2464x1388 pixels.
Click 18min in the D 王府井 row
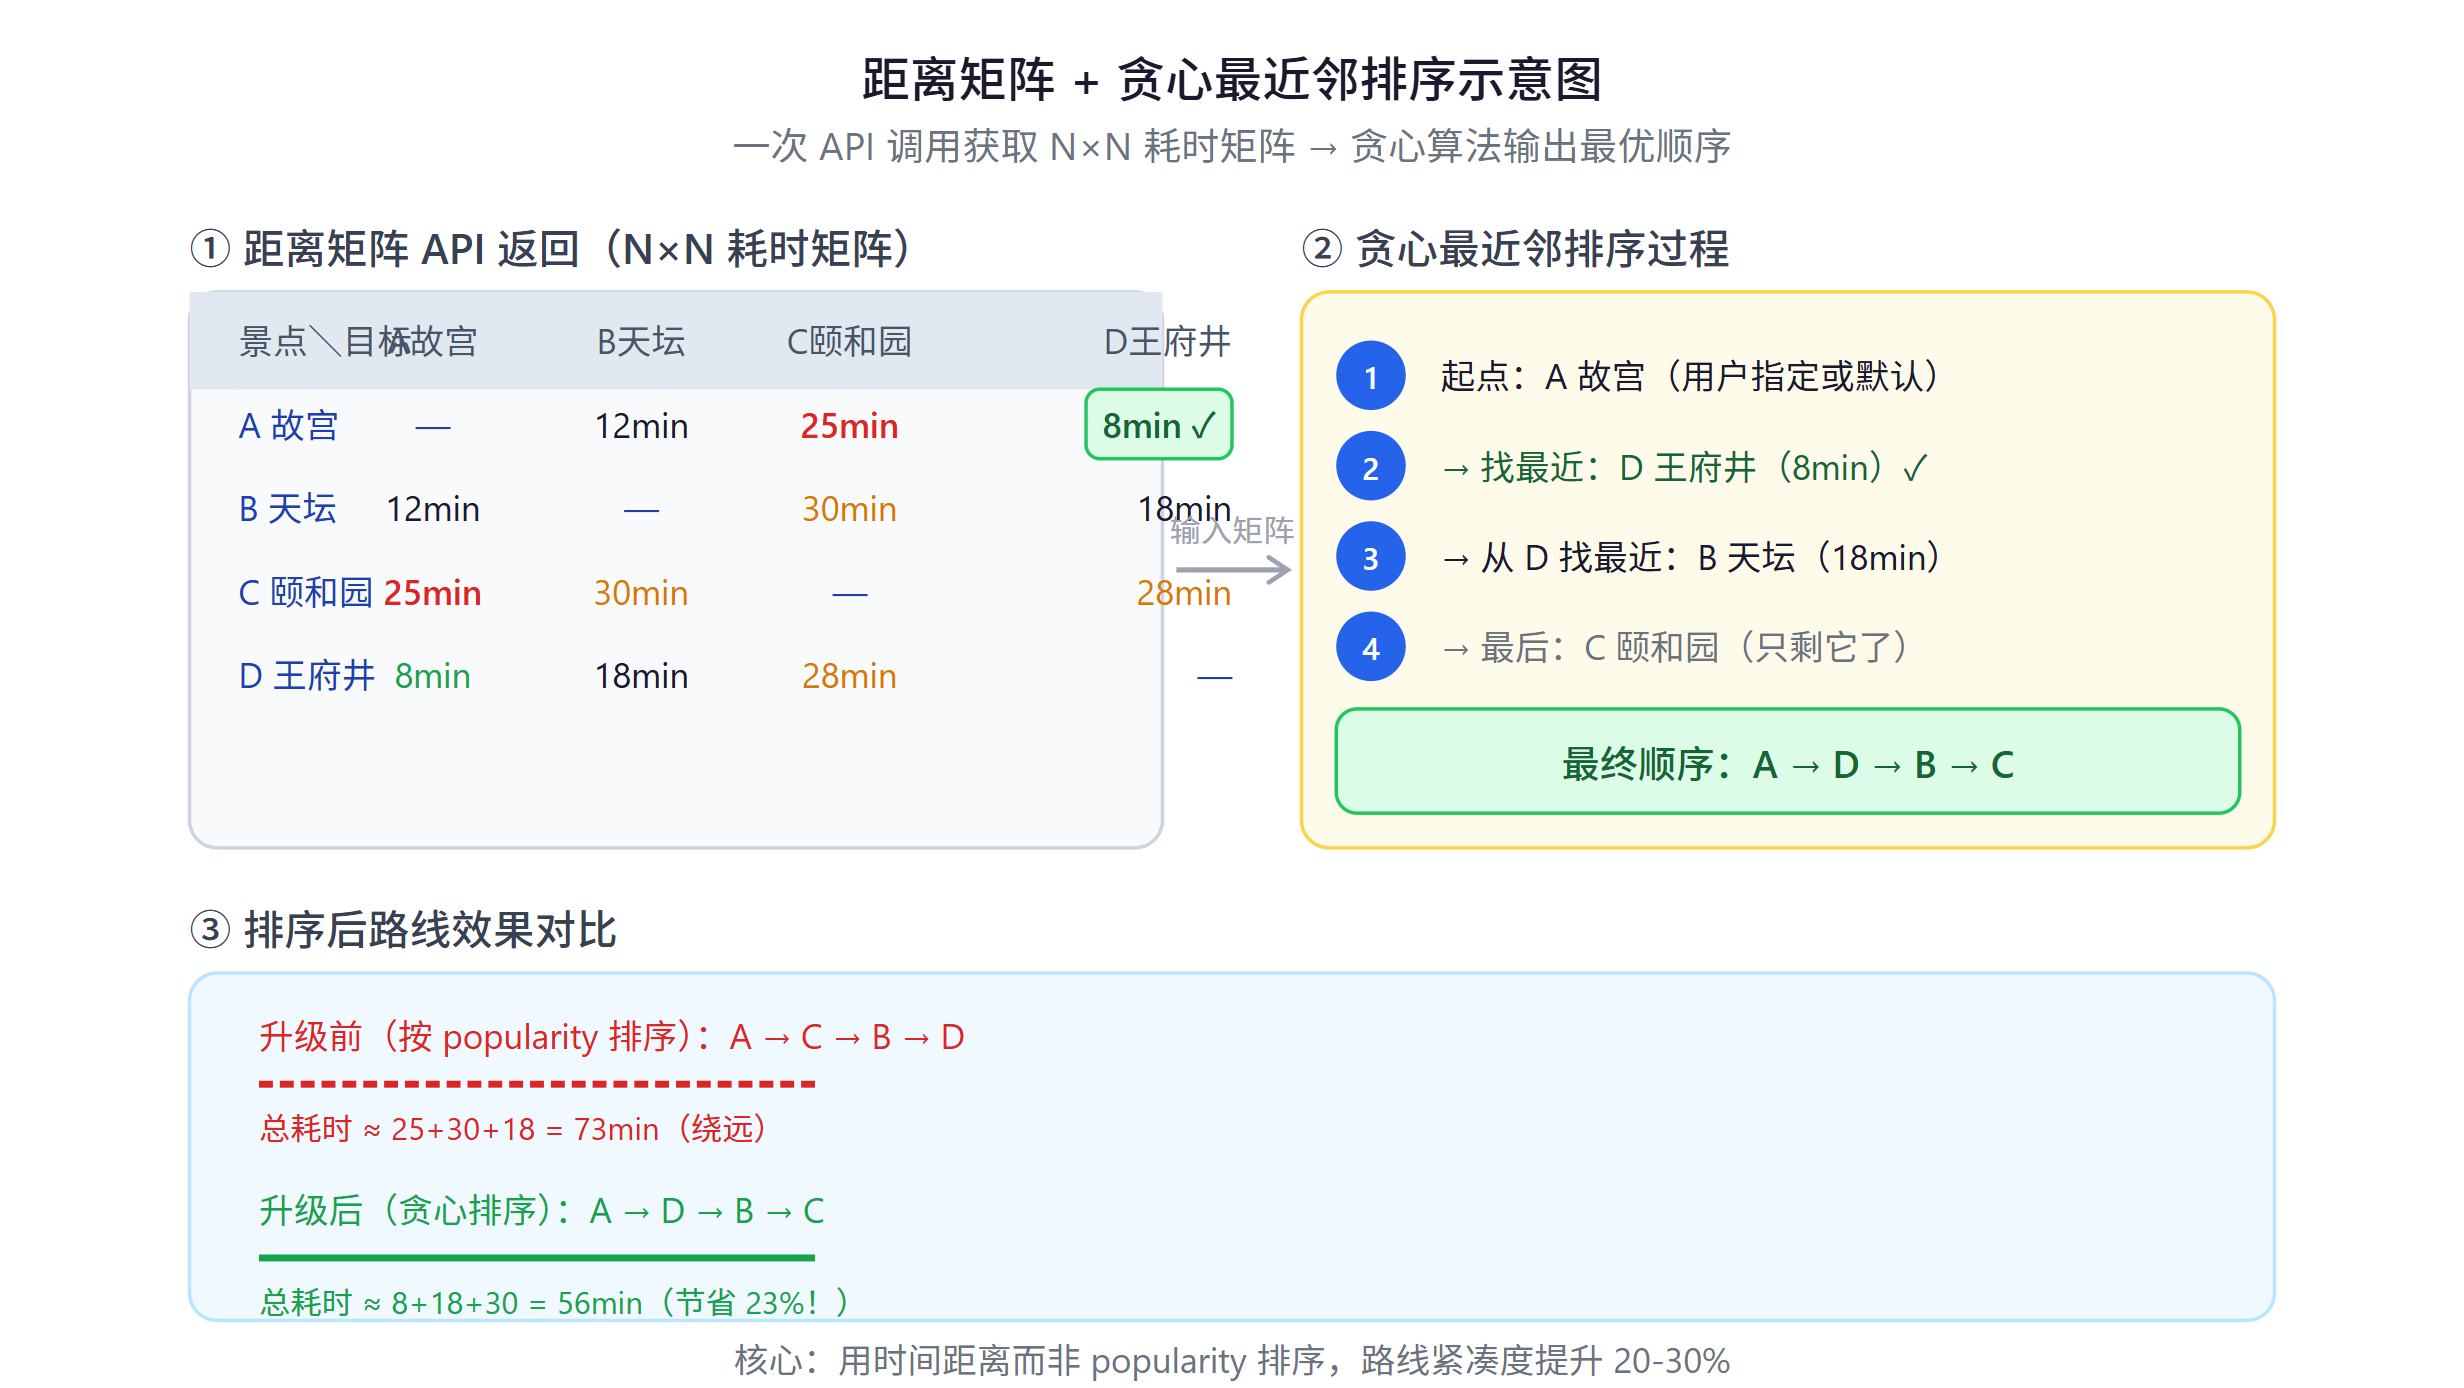click(641, 676)
